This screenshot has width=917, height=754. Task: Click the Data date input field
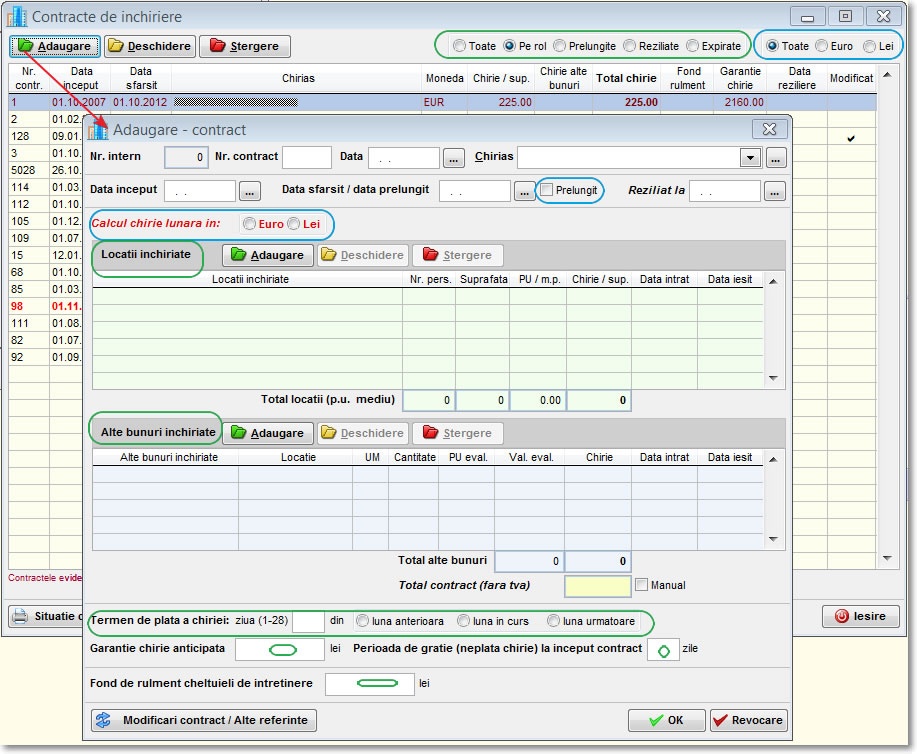(404, 157)
